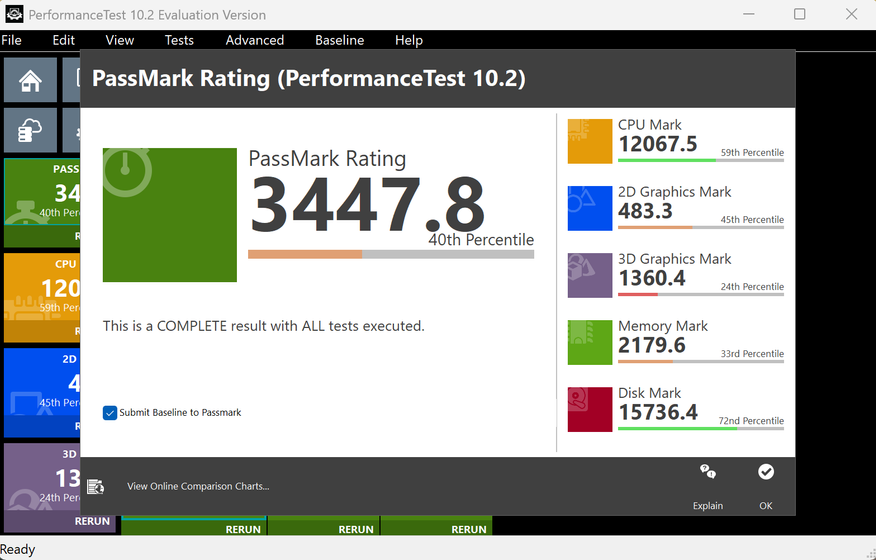876x560 pixels.
Task: Click the Disk Mark 72nd percentile bar
Action: (701, 429)
